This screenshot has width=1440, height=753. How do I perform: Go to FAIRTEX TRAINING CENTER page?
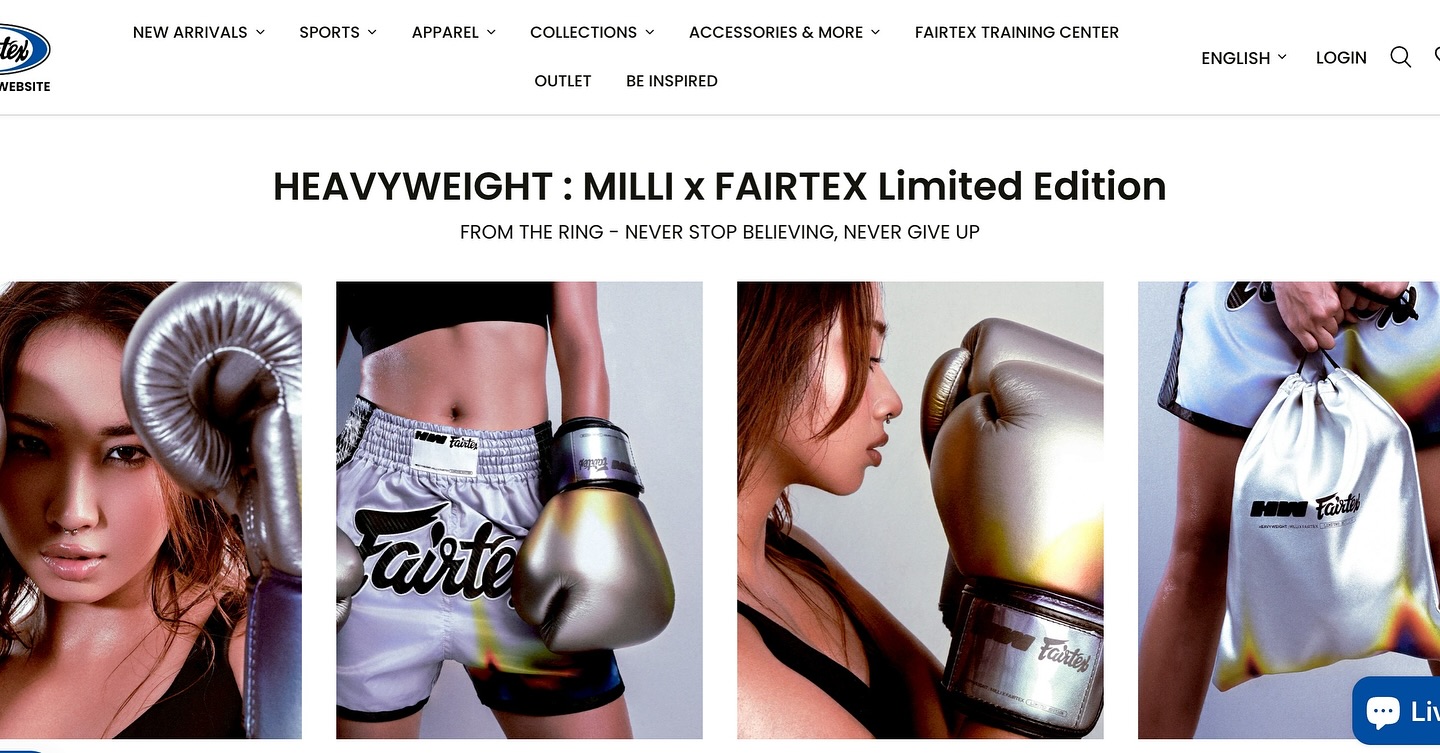1017,32
